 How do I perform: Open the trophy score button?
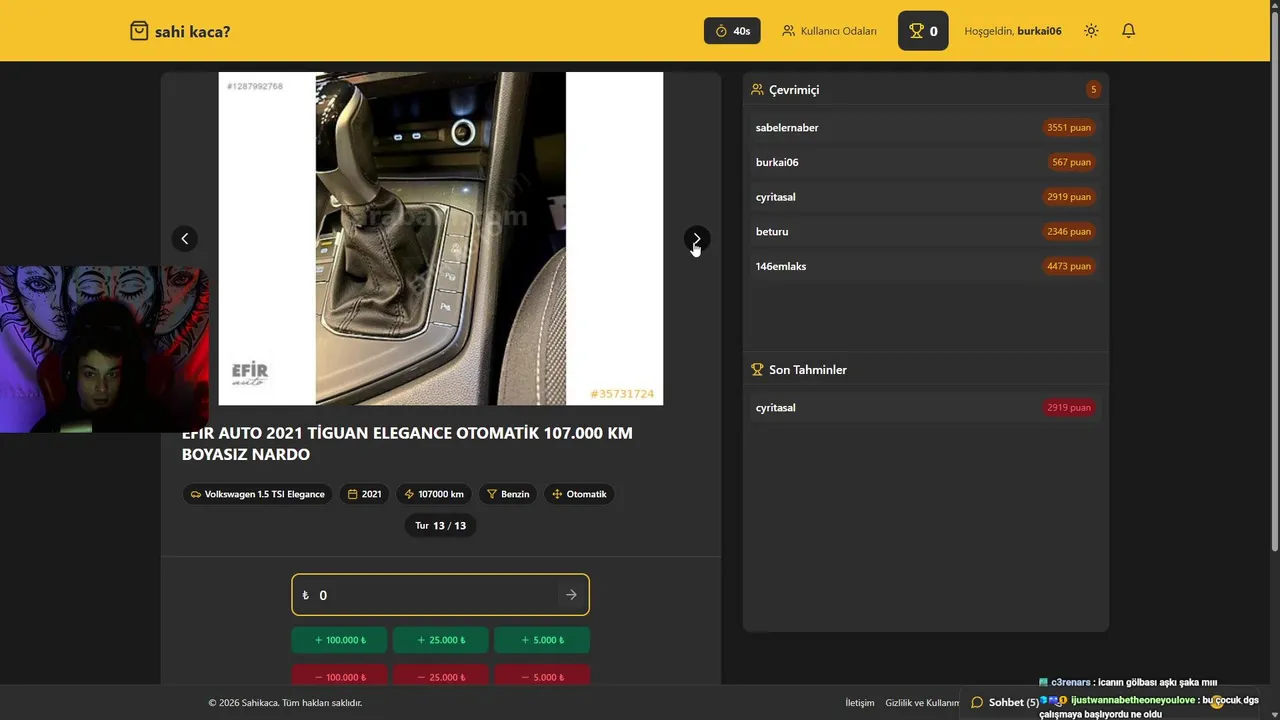point(923,31)
